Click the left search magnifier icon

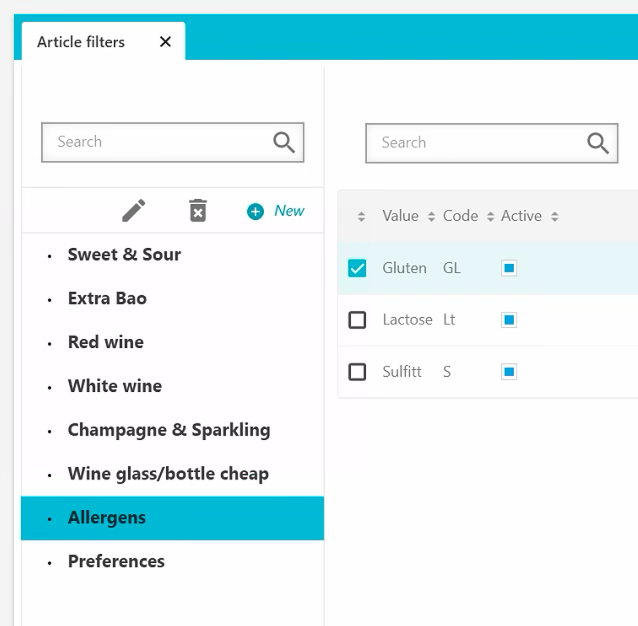tap(284, 142)
